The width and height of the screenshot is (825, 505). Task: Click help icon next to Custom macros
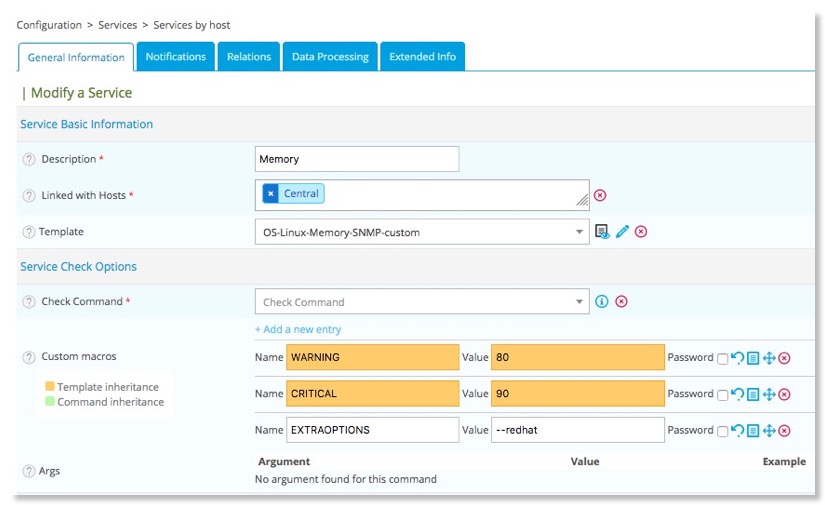click(x=29, y=357)
